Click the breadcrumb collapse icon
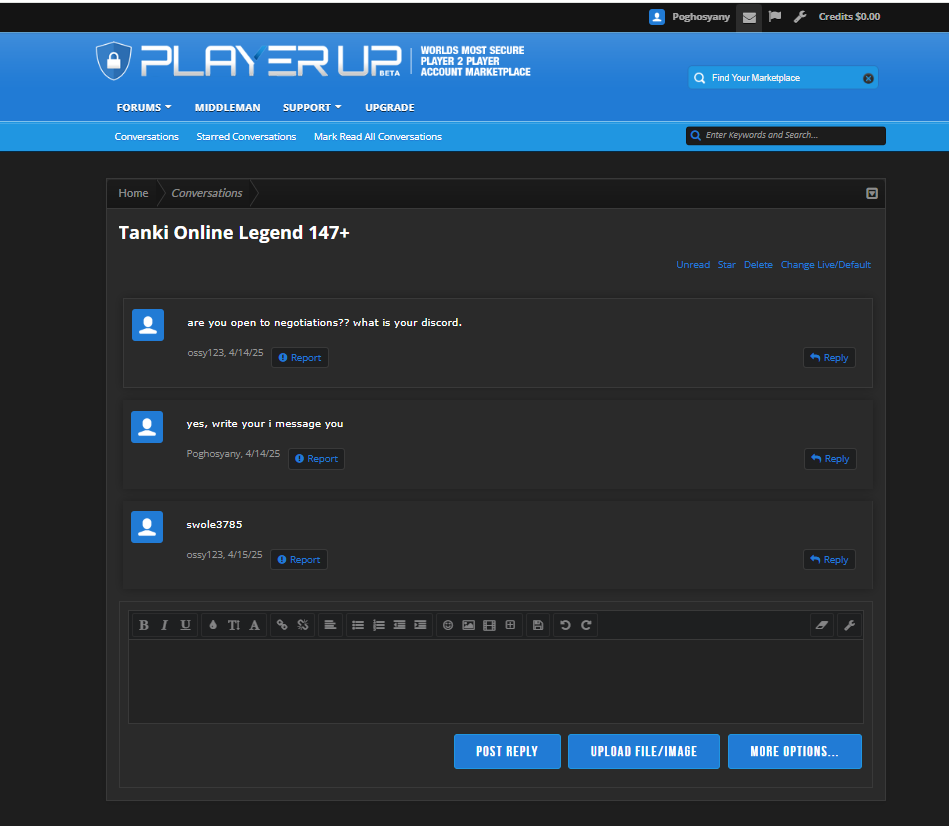This screenshot has height=826, width=949. pos(872,193)
